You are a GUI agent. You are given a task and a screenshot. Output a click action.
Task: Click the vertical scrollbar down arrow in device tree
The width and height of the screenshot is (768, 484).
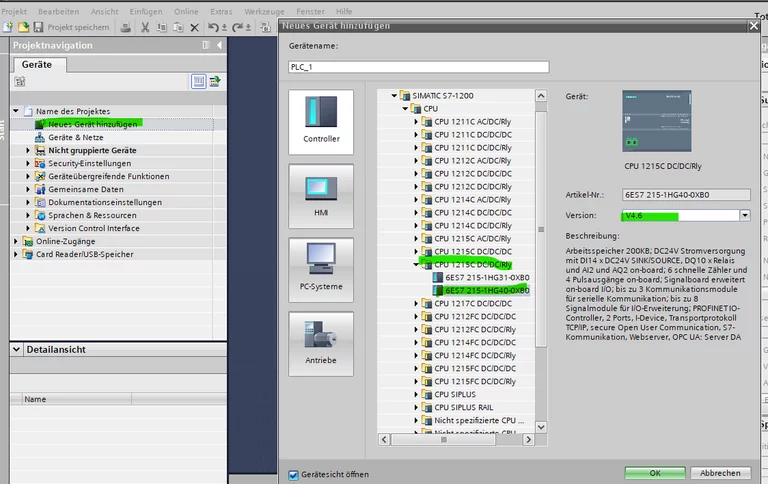coord(541,427)
